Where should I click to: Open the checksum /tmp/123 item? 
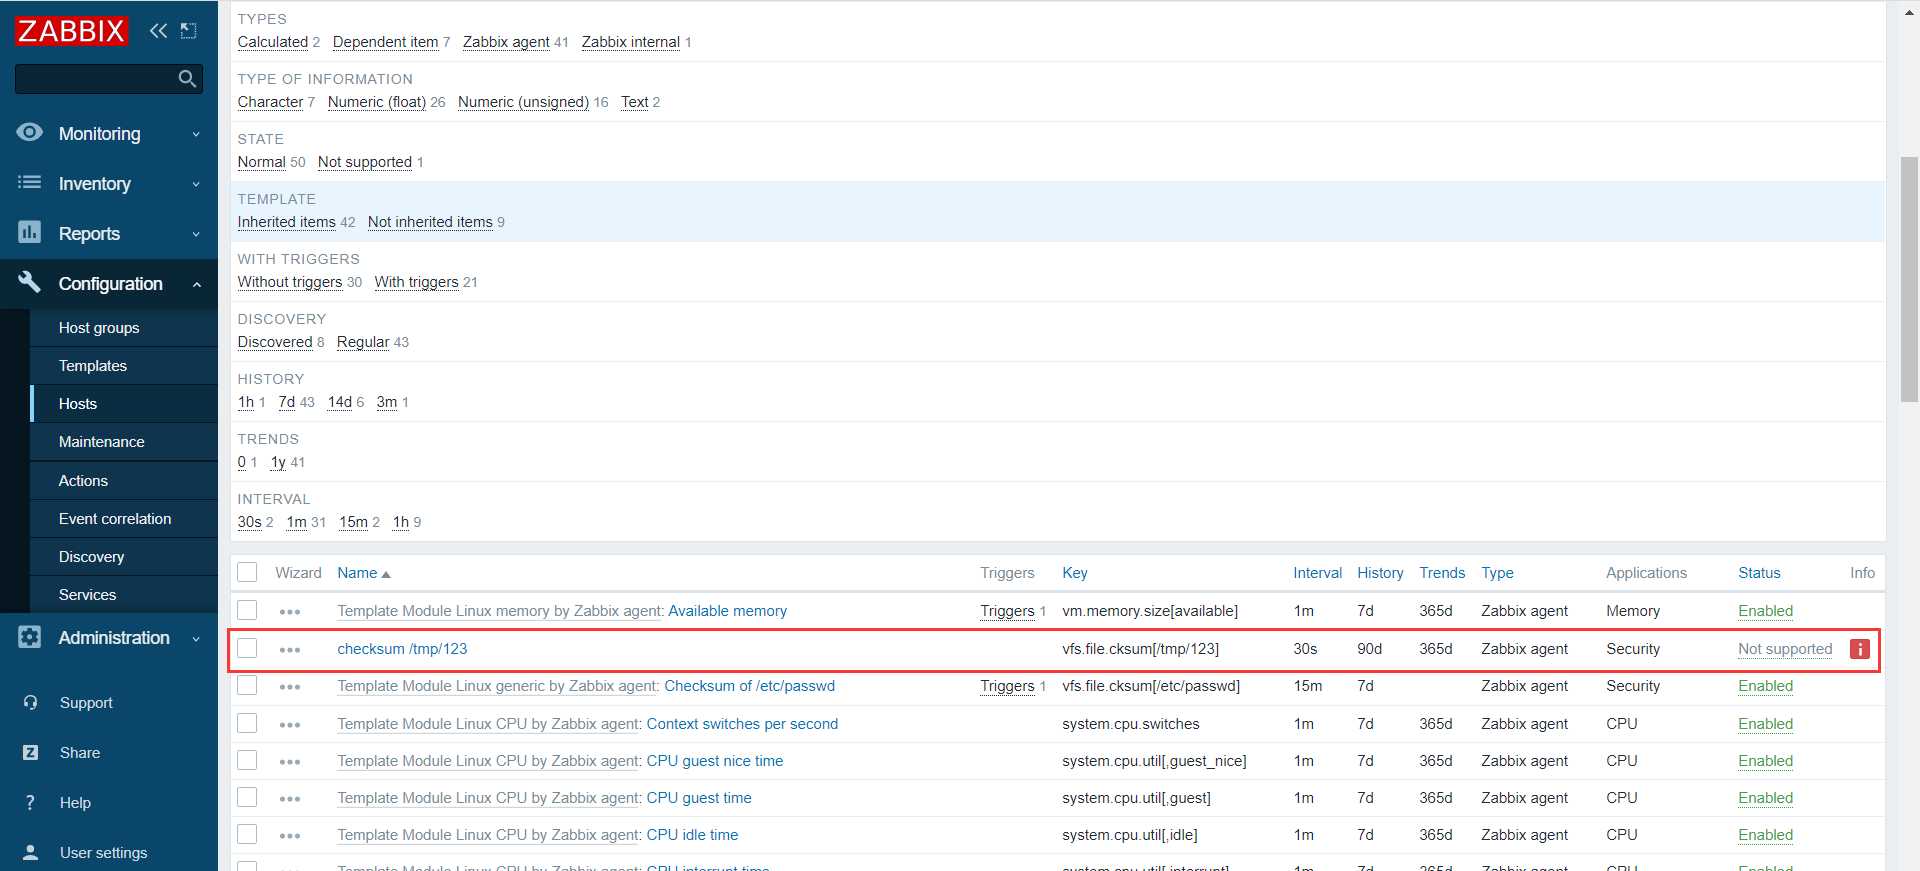pos(402,649)
